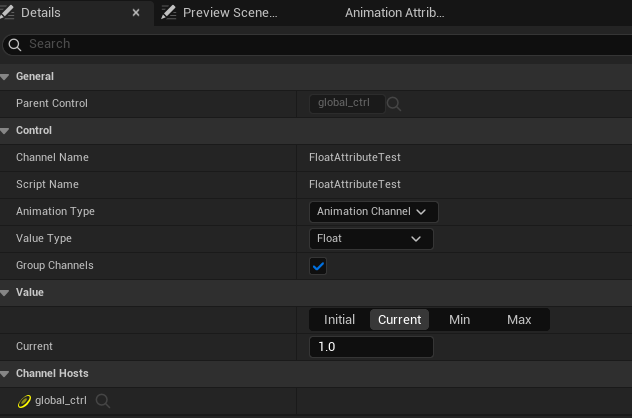Select the Current value button
Image resolution: width=632 pixels, height=418 pixels.
(x=399, y=320)
